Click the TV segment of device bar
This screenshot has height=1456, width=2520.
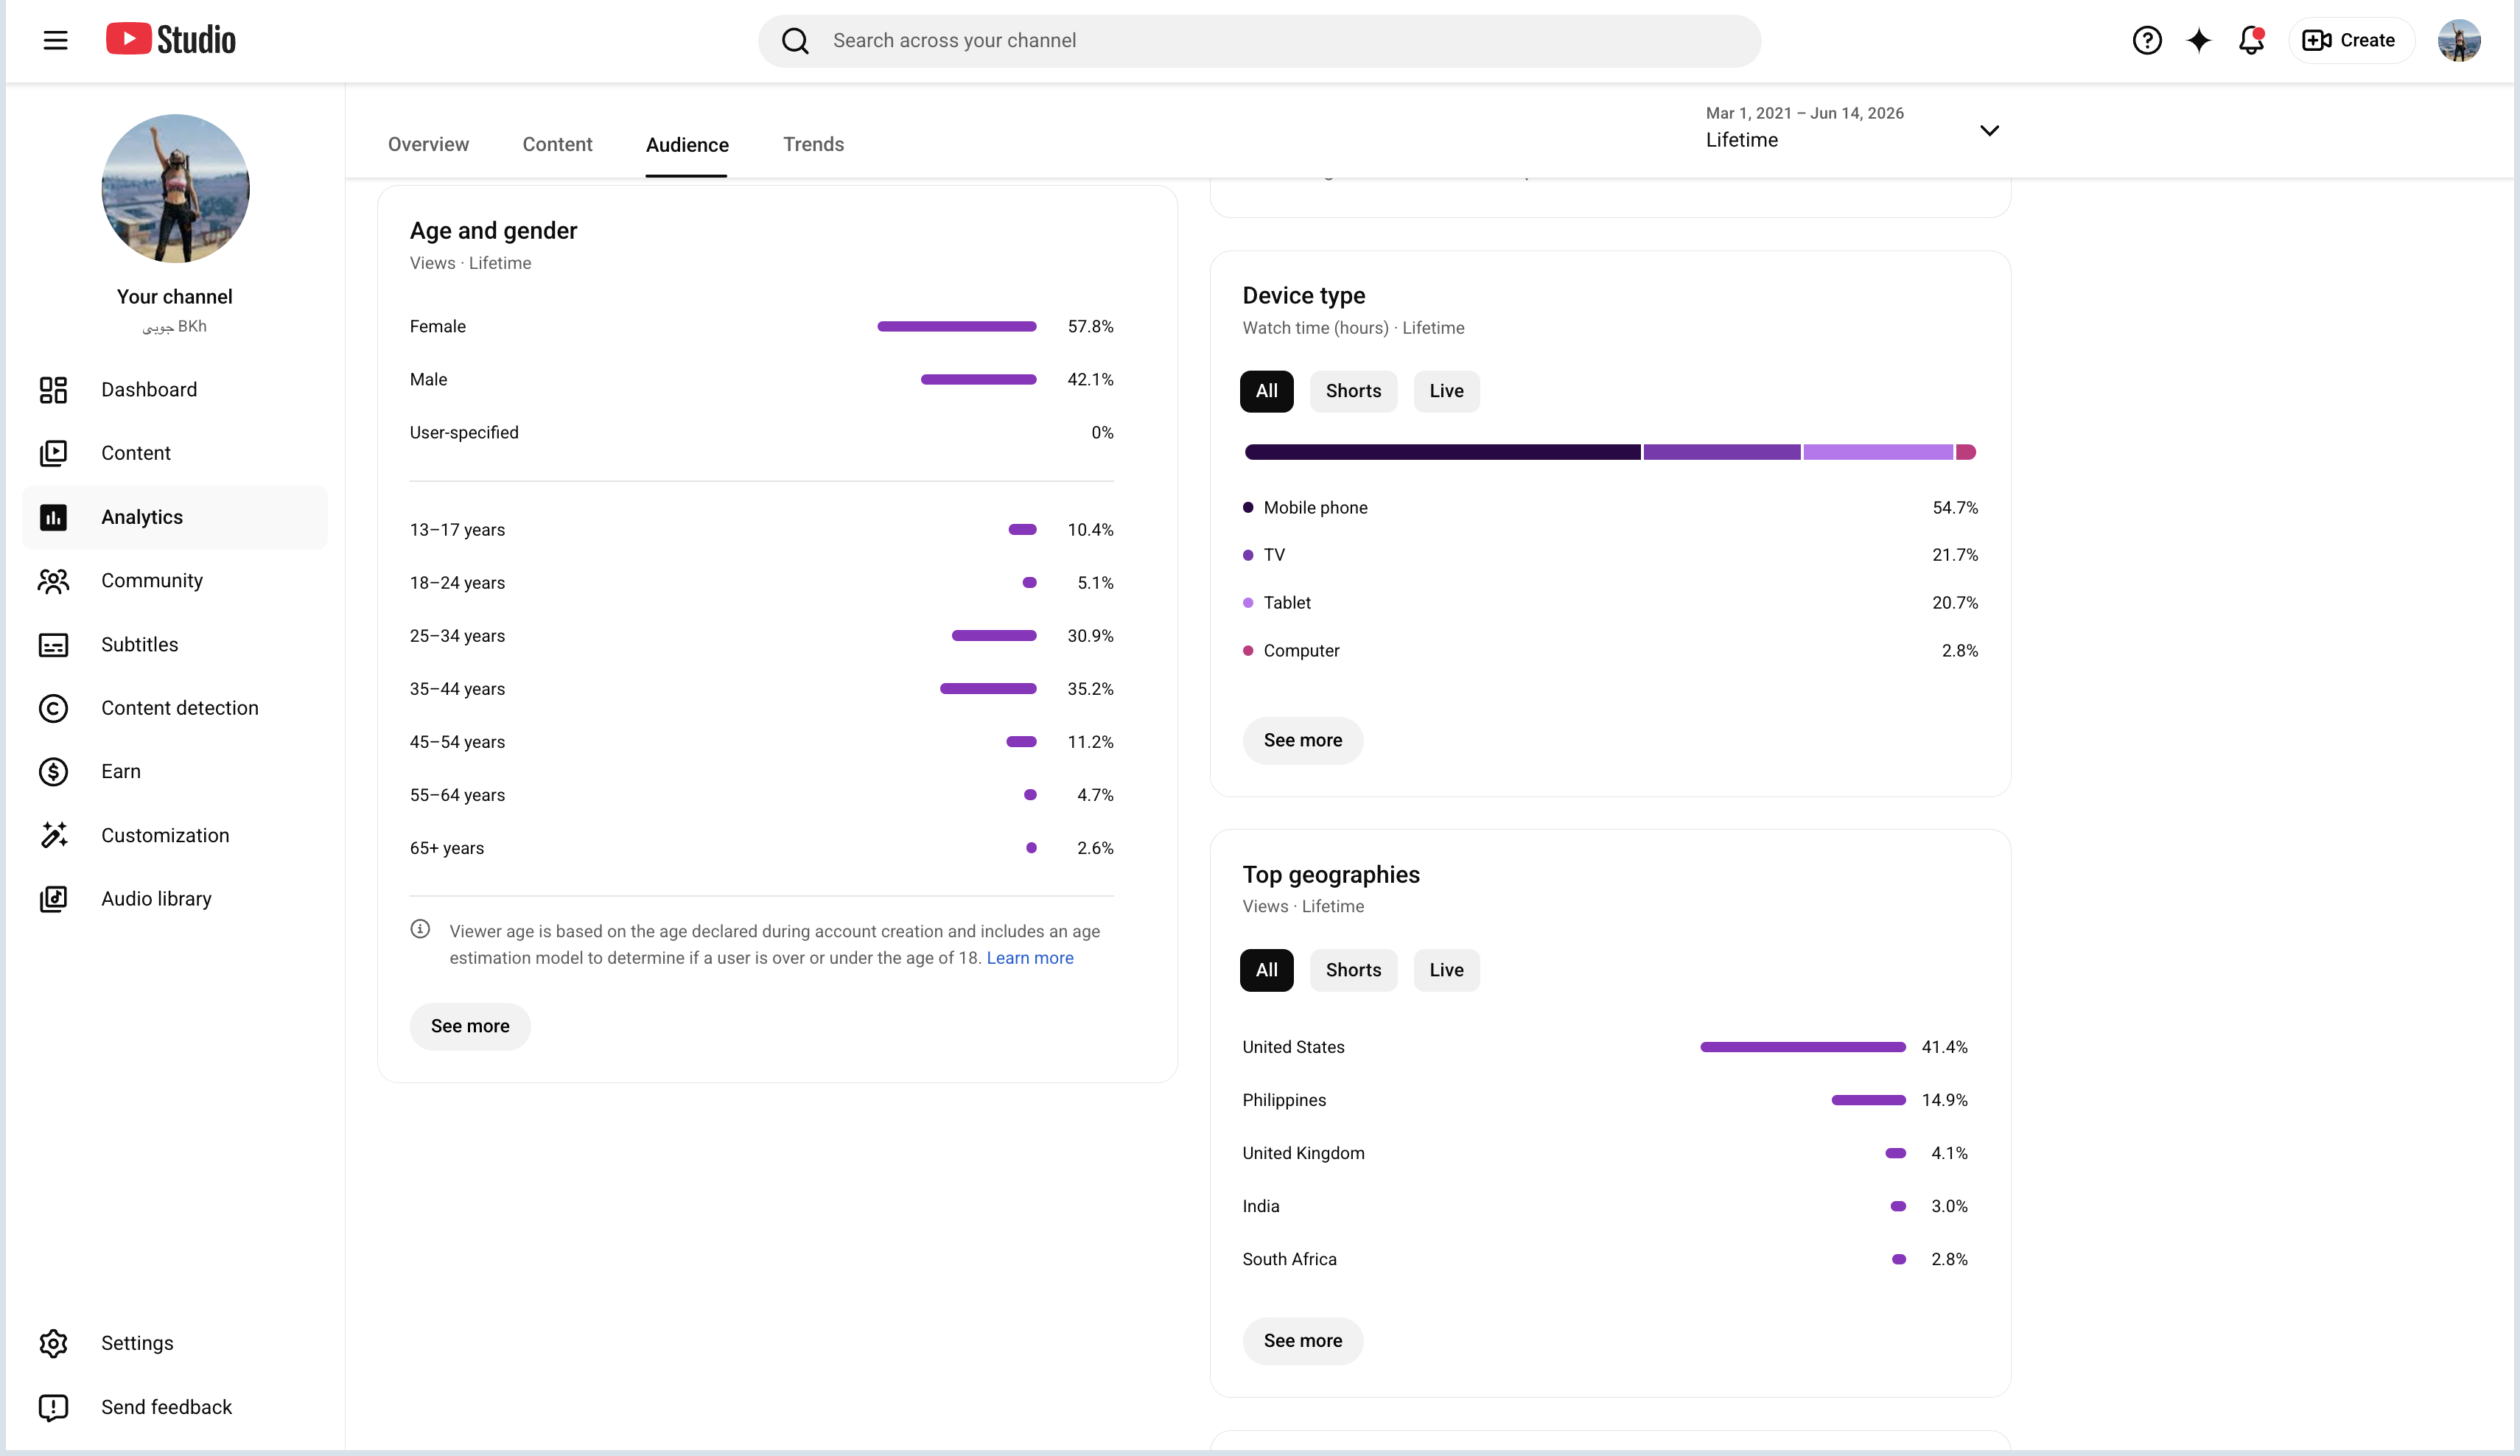pos(1722,452)
